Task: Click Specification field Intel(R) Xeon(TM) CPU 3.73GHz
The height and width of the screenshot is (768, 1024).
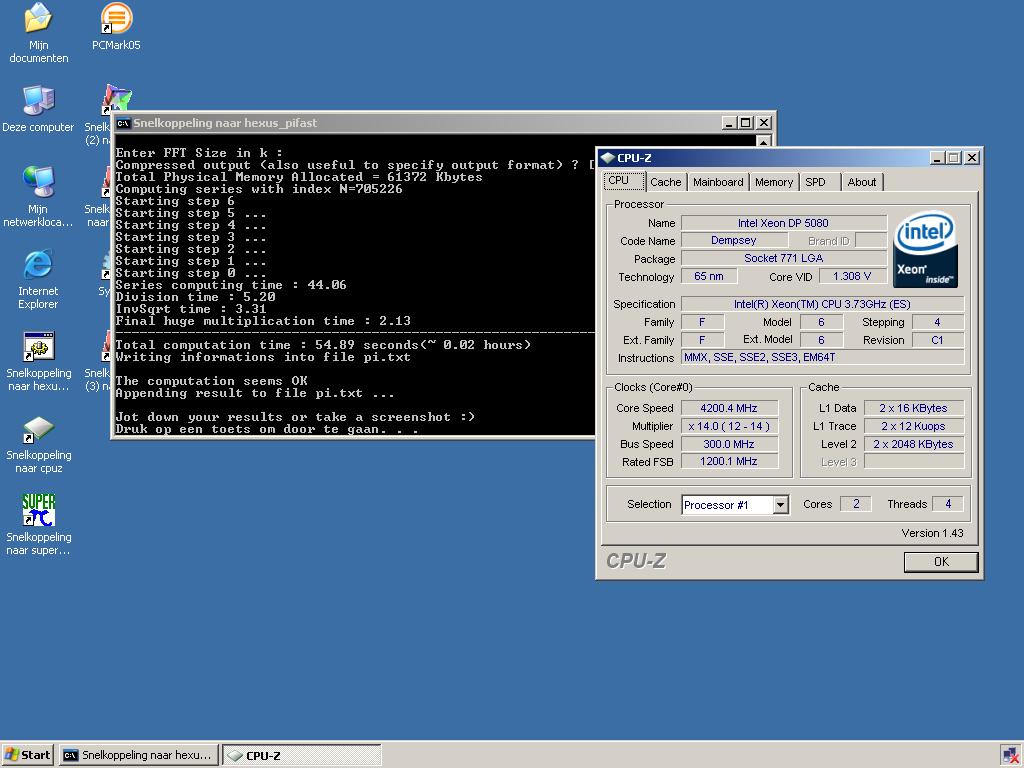Action: (822, 304)
